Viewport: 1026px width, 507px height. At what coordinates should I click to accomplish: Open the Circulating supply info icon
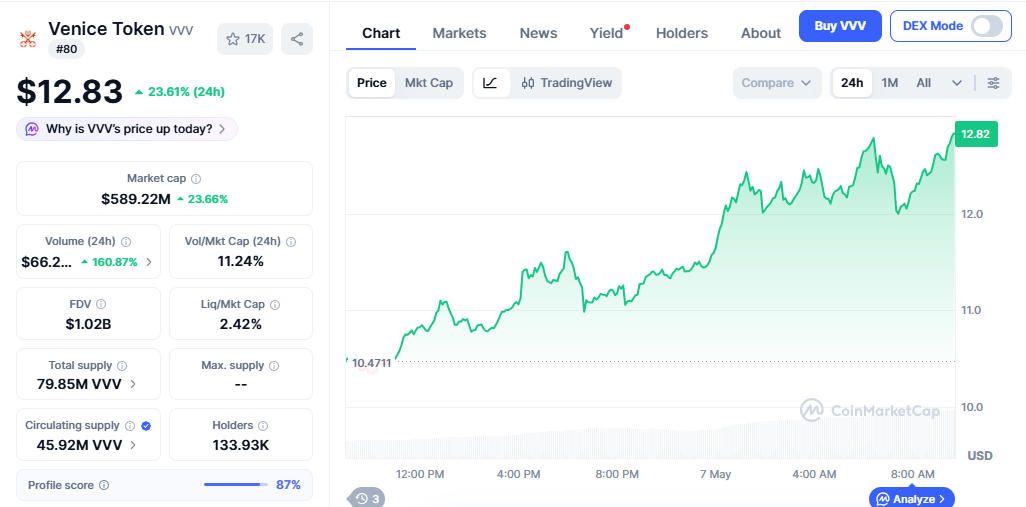click(x=130, y=426)
